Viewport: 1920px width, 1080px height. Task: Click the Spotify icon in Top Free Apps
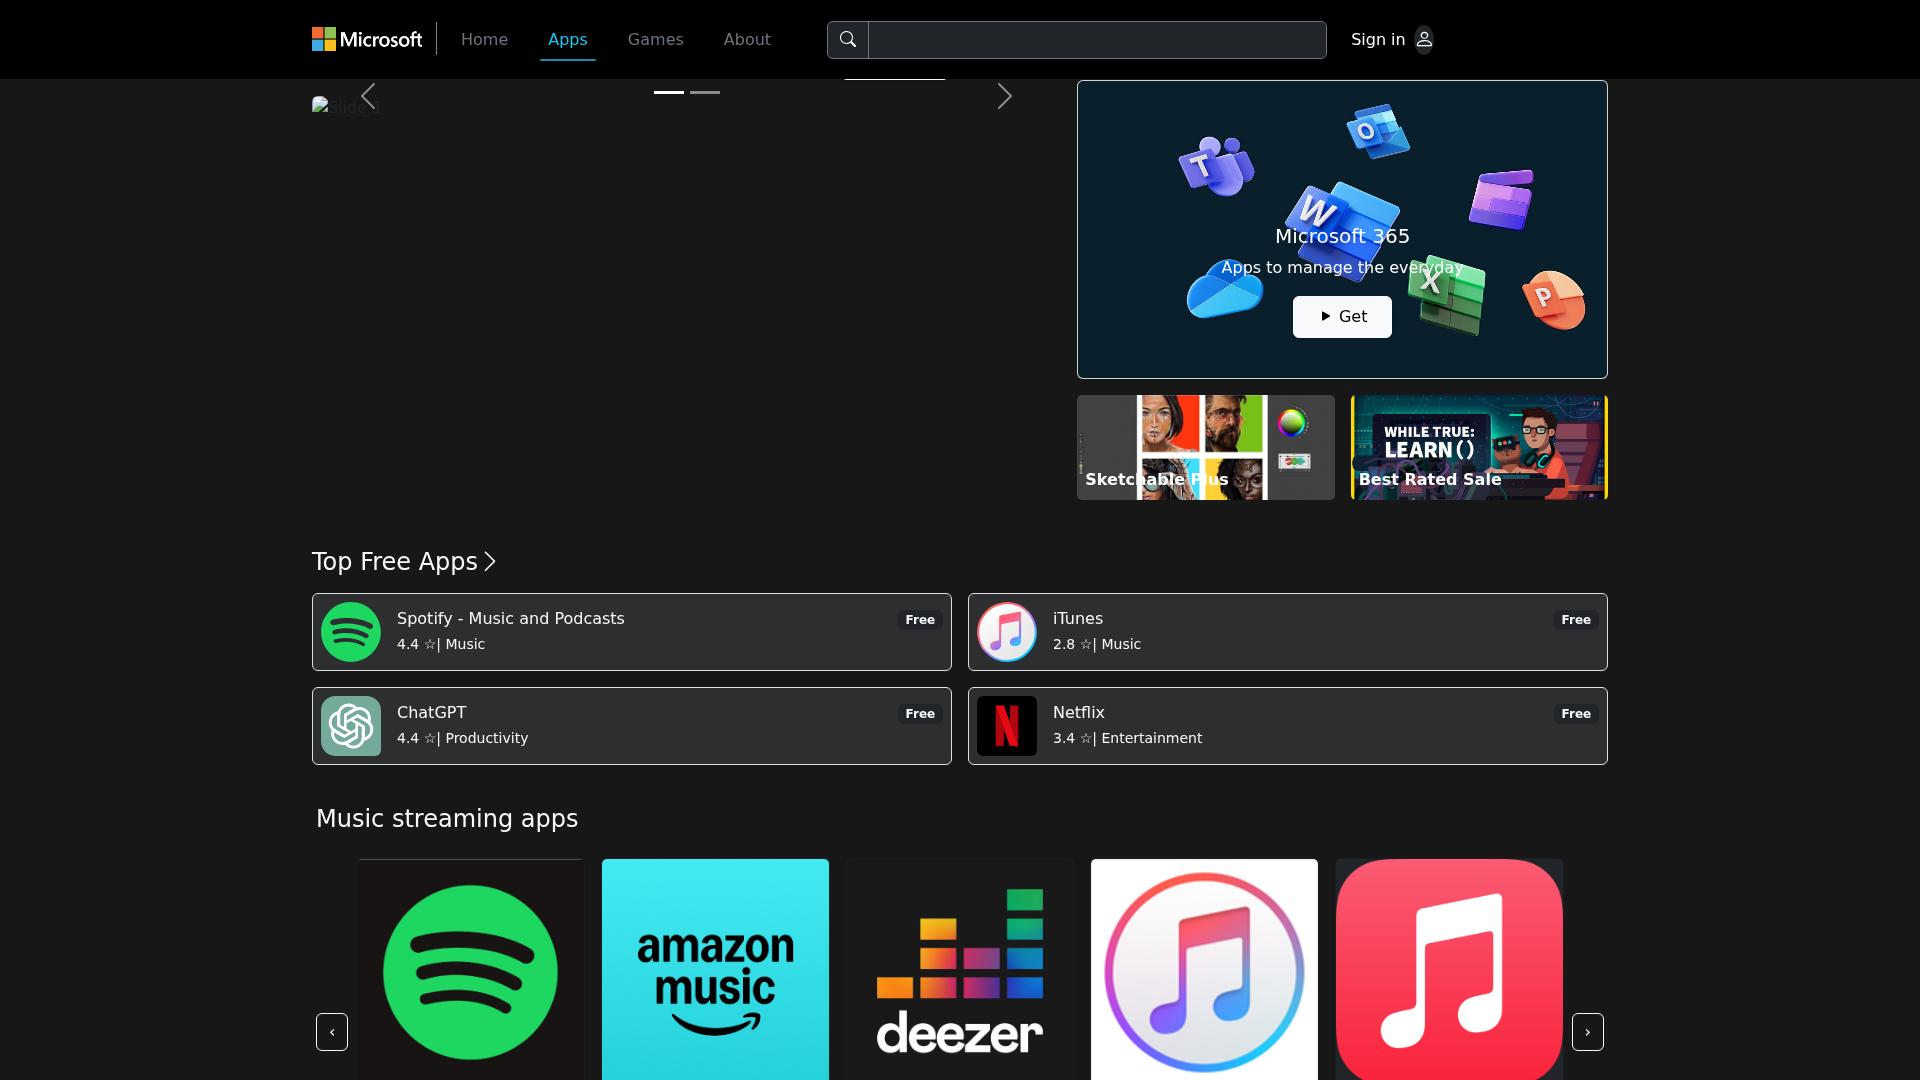pos(351,632)
